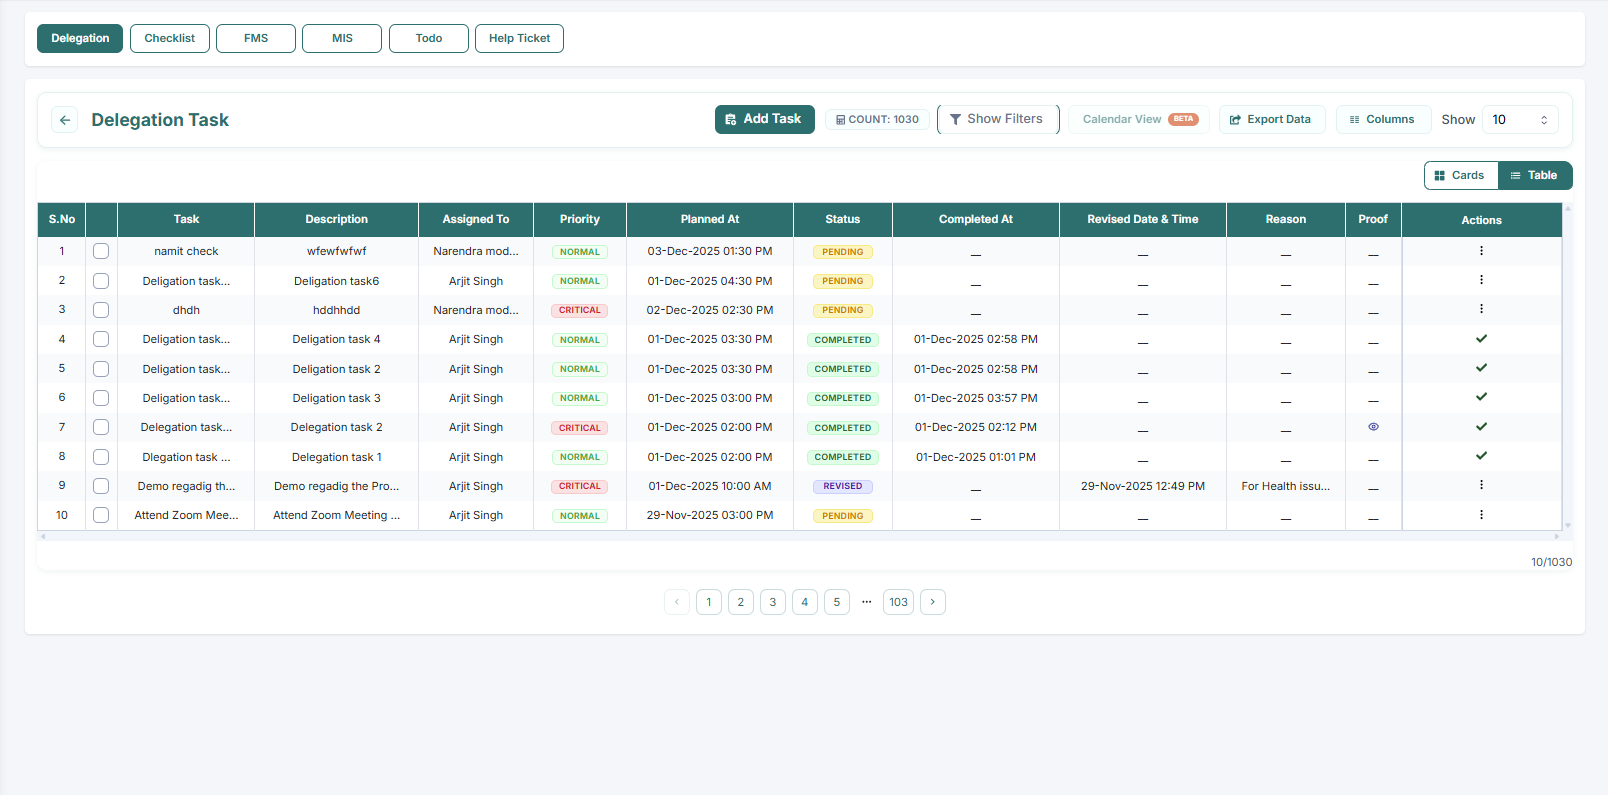
Task: Expand the Show Filters panel
Action: [x=997, y=119]
